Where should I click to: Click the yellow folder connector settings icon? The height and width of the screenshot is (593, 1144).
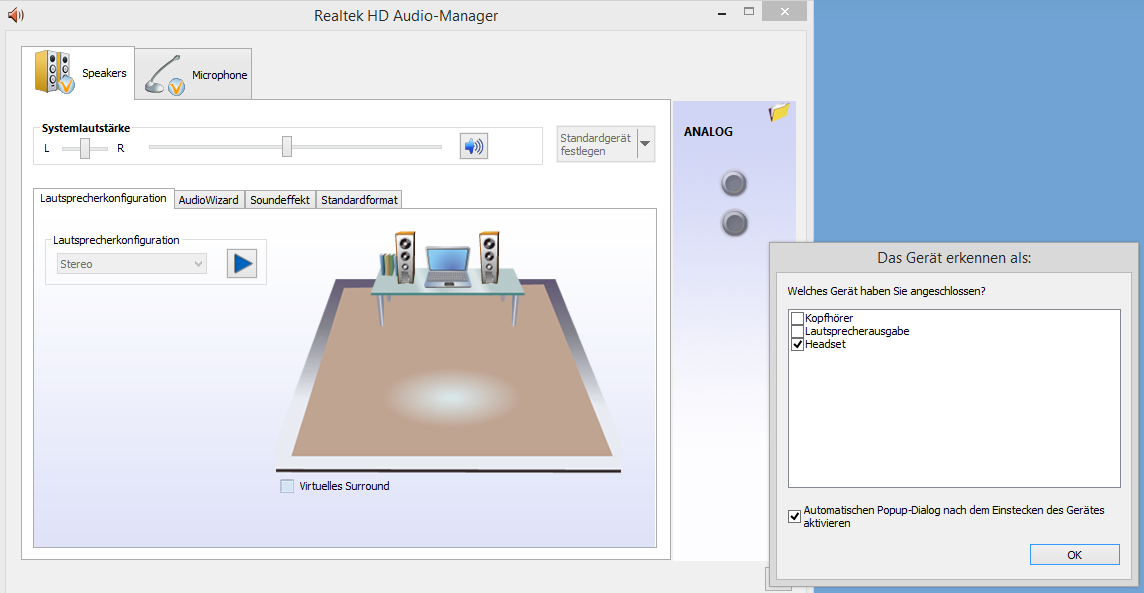tap(779, 112)
